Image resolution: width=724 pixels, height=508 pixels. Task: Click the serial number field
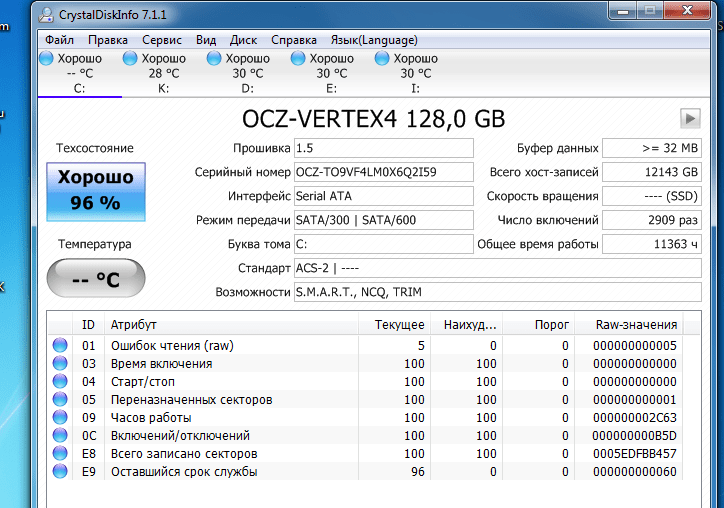[x=383, y=172]
